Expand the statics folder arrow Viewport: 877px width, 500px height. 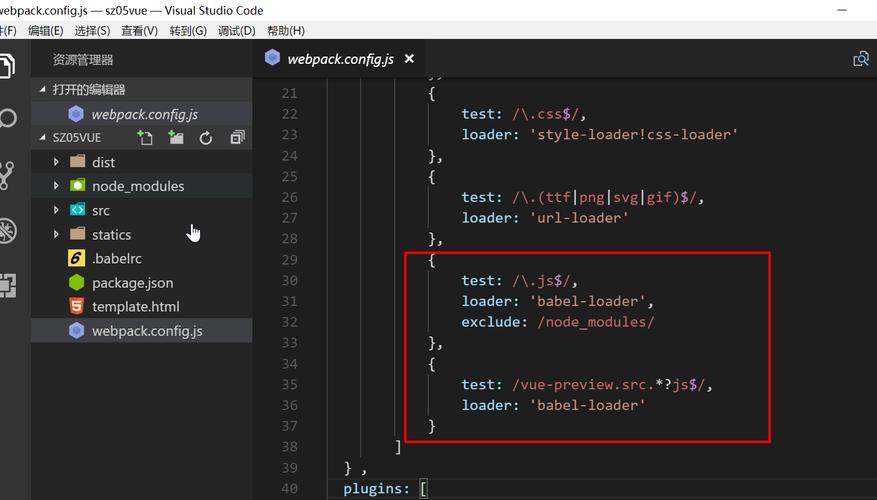click(x=56, y=234)
